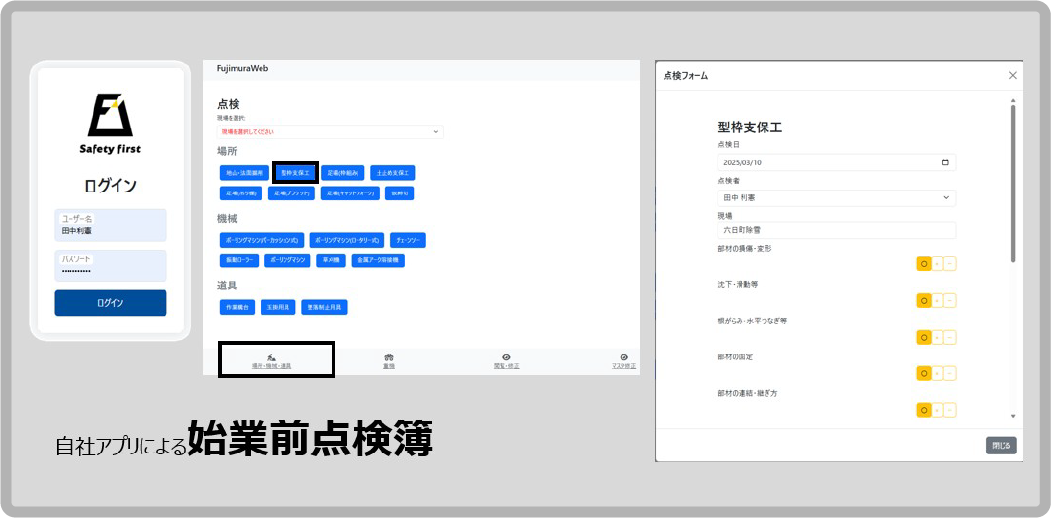Open the 現場を選択してください dropdown
Screen dimensions: 1051x518
(330, 132)
